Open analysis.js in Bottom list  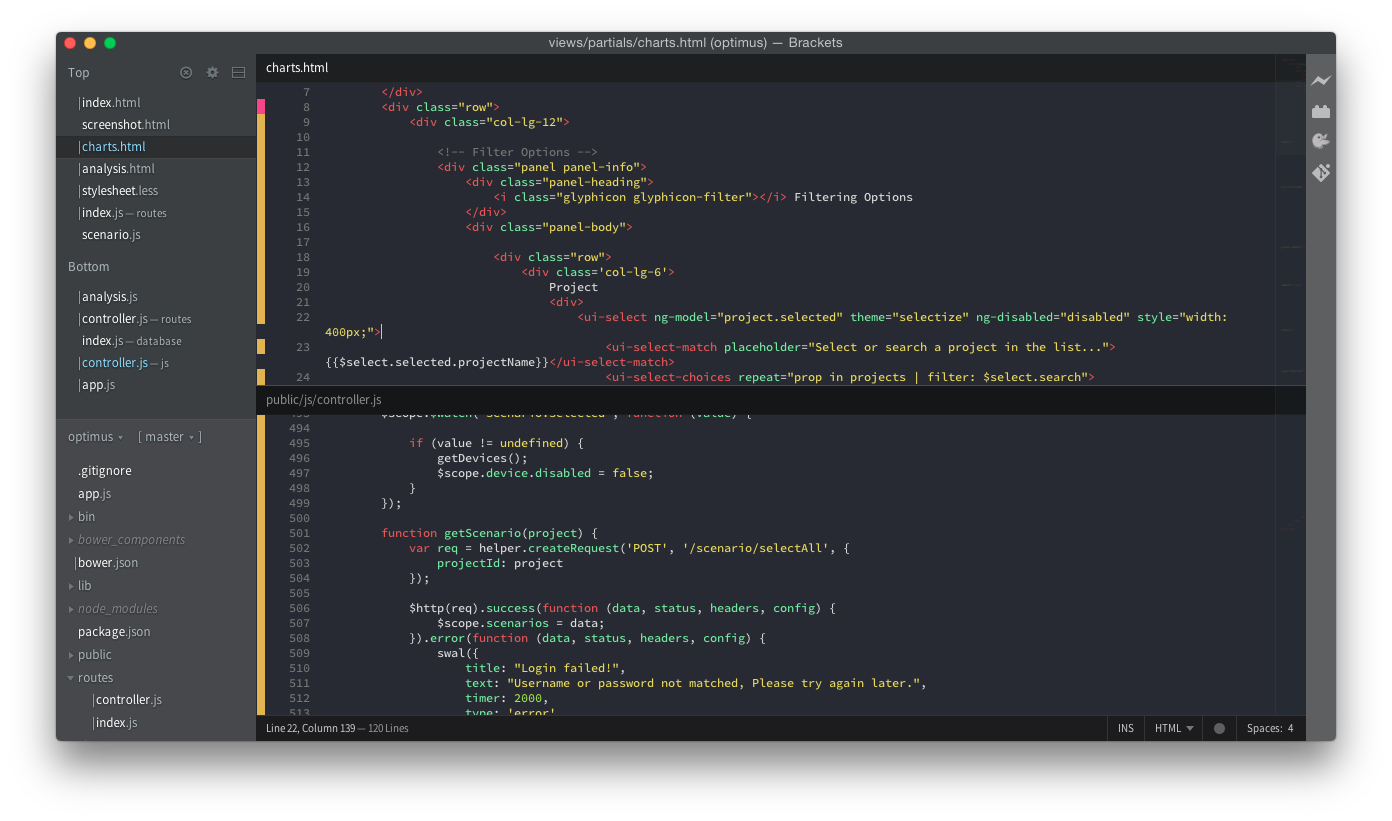coord(110,297)
